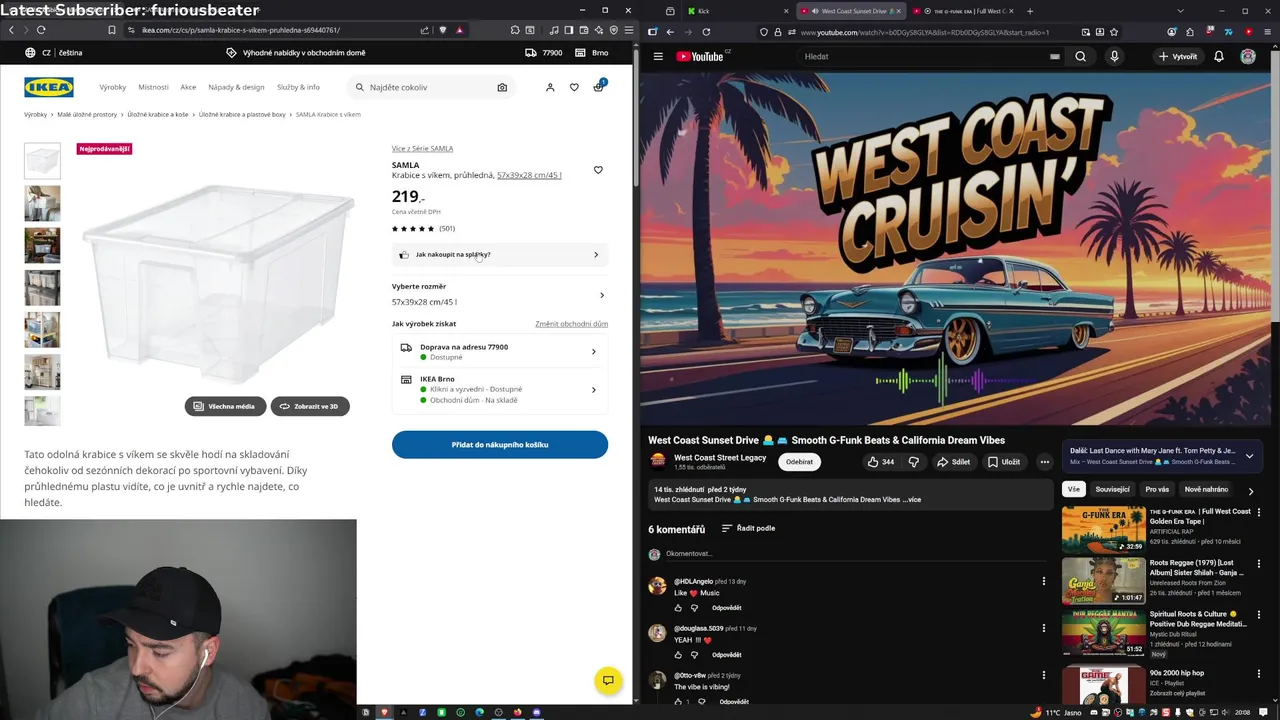Open IKEA favorites heart in header
1280x720 pixels.
(574, 87)
